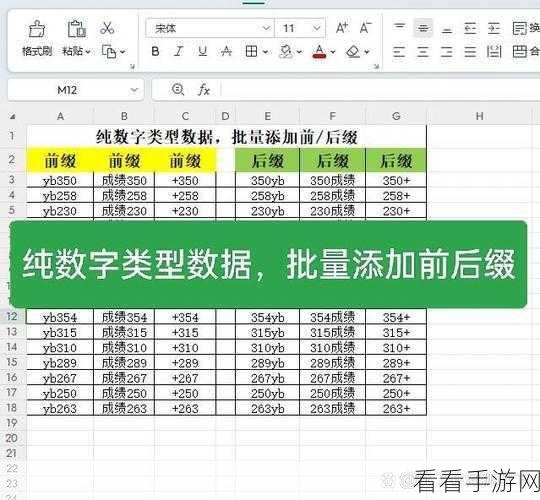
Task: Toggle Strikethrough formatting
Action: 226,52
